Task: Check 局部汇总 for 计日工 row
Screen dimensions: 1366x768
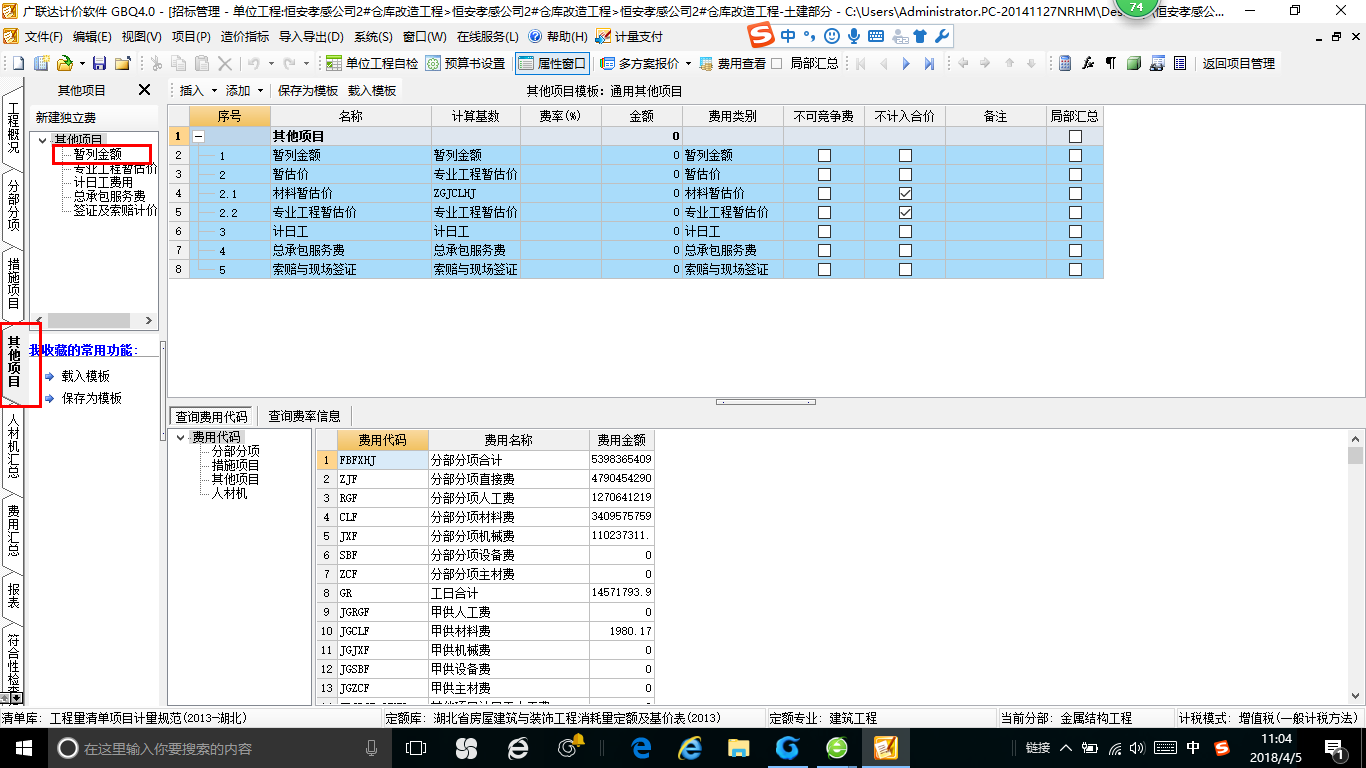Action: point(1075,231)
